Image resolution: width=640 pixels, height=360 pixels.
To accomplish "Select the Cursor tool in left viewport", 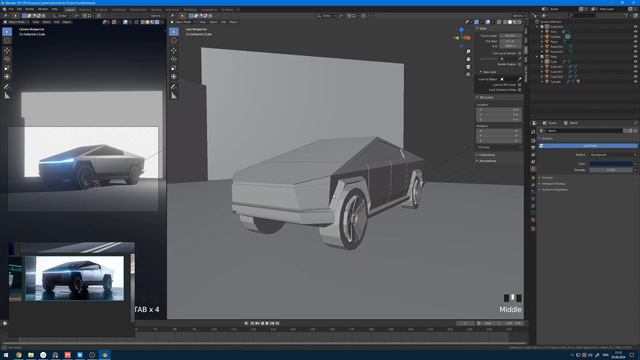I will tap(7, 41).
